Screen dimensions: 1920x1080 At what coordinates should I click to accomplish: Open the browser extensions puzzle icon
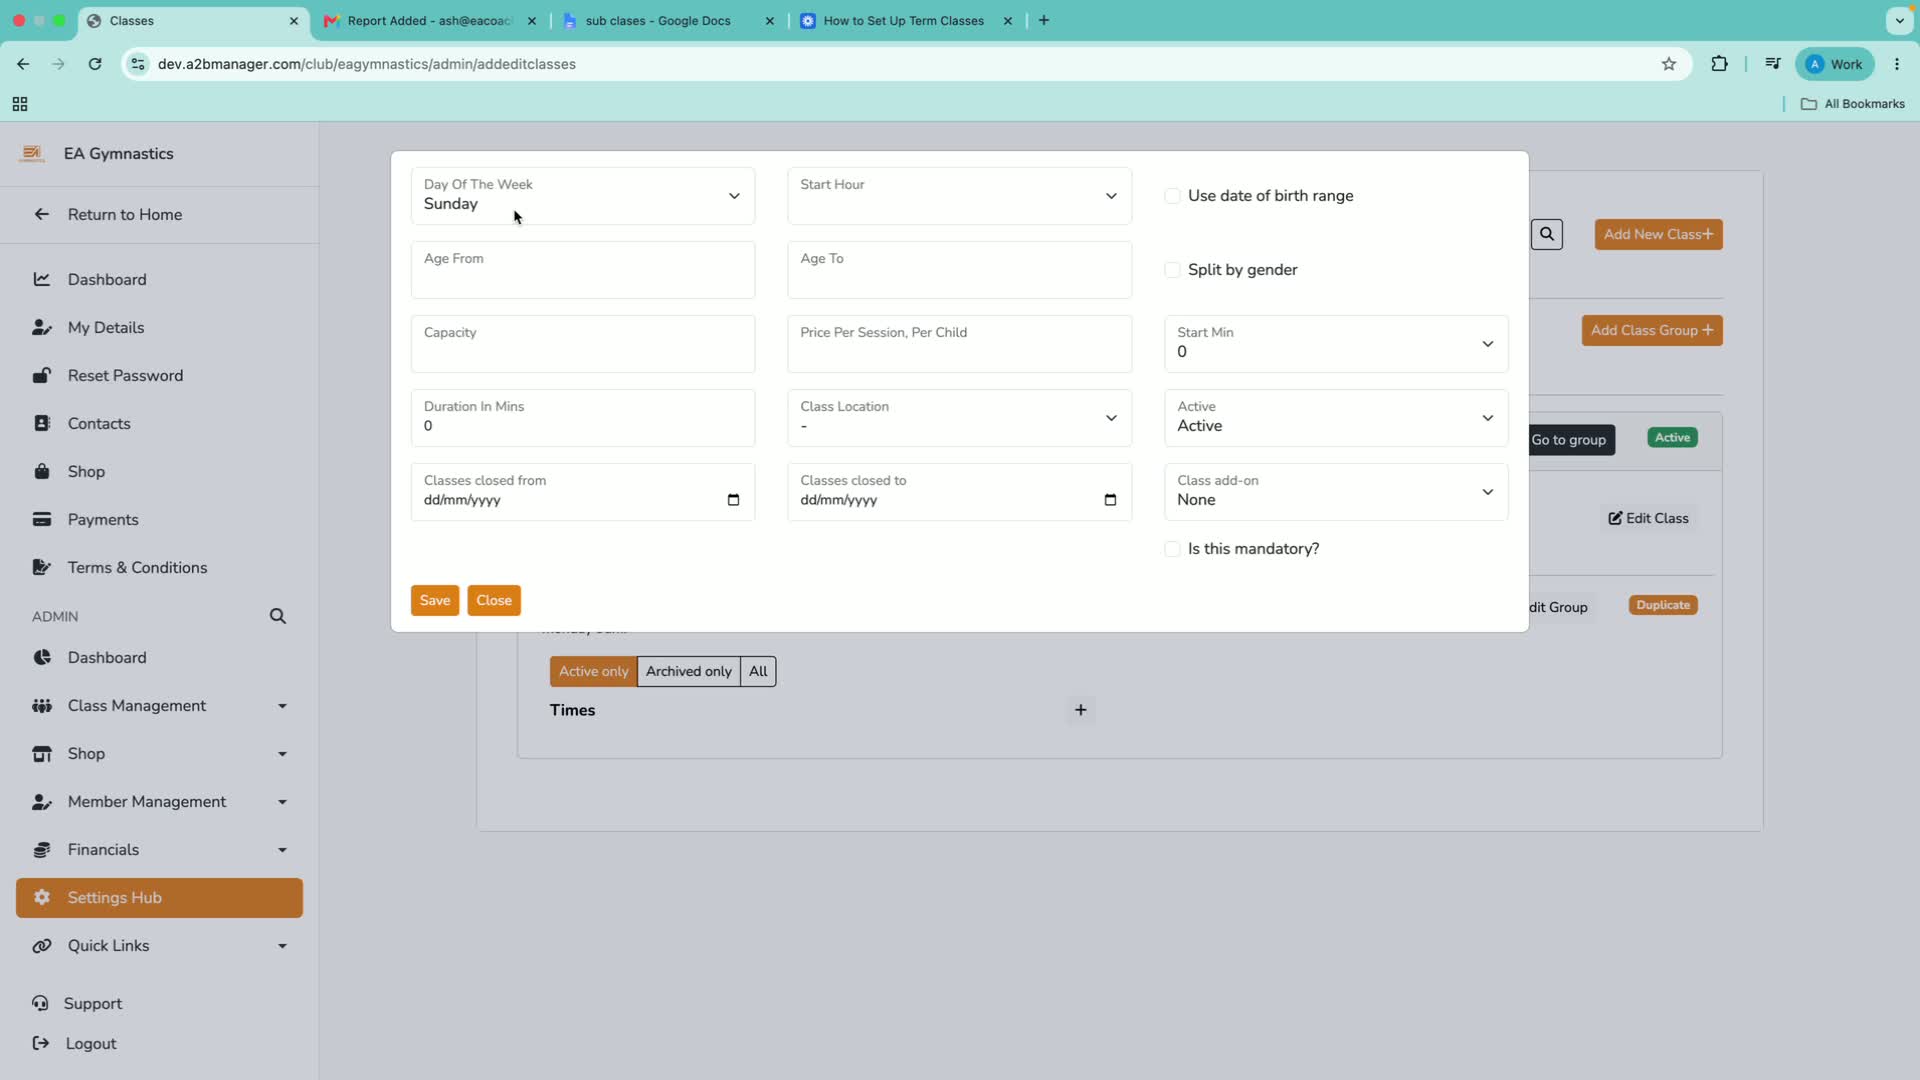1719,64
